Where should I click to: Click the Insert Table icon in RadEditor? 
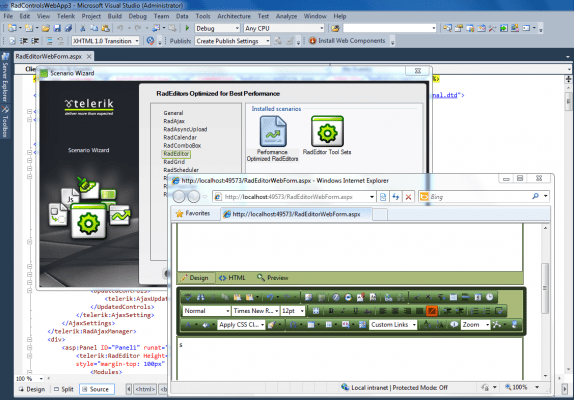click(x=311, y=325)
